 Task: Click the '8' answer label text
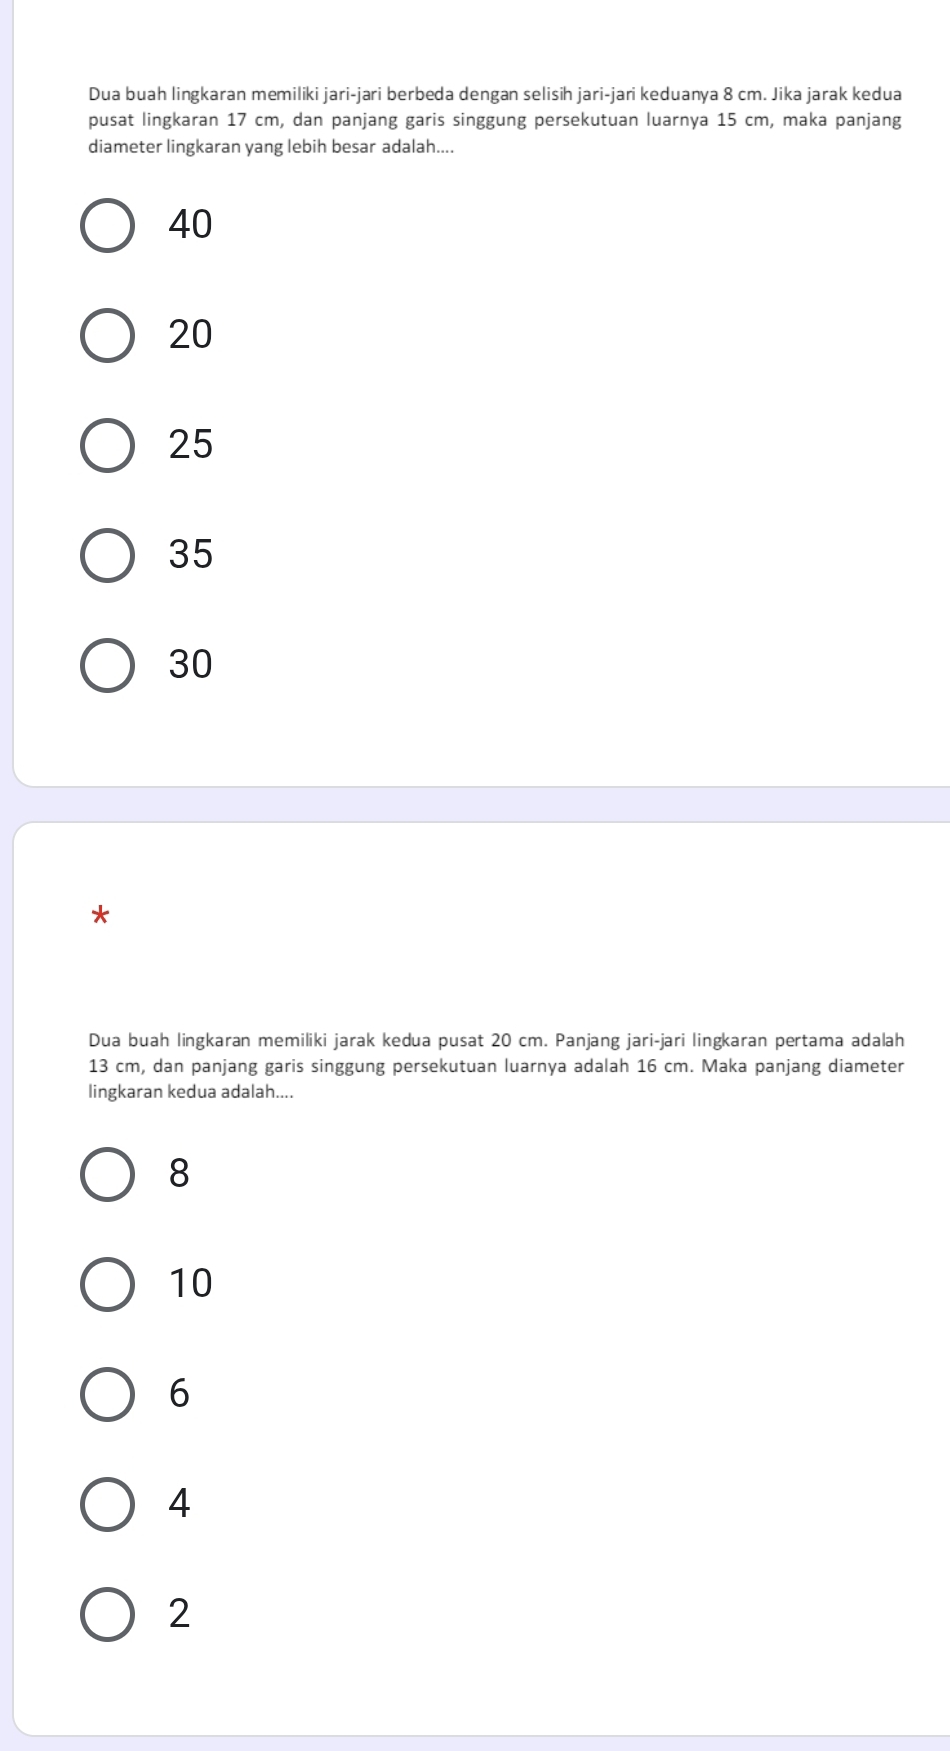[x=179, y=1173]
